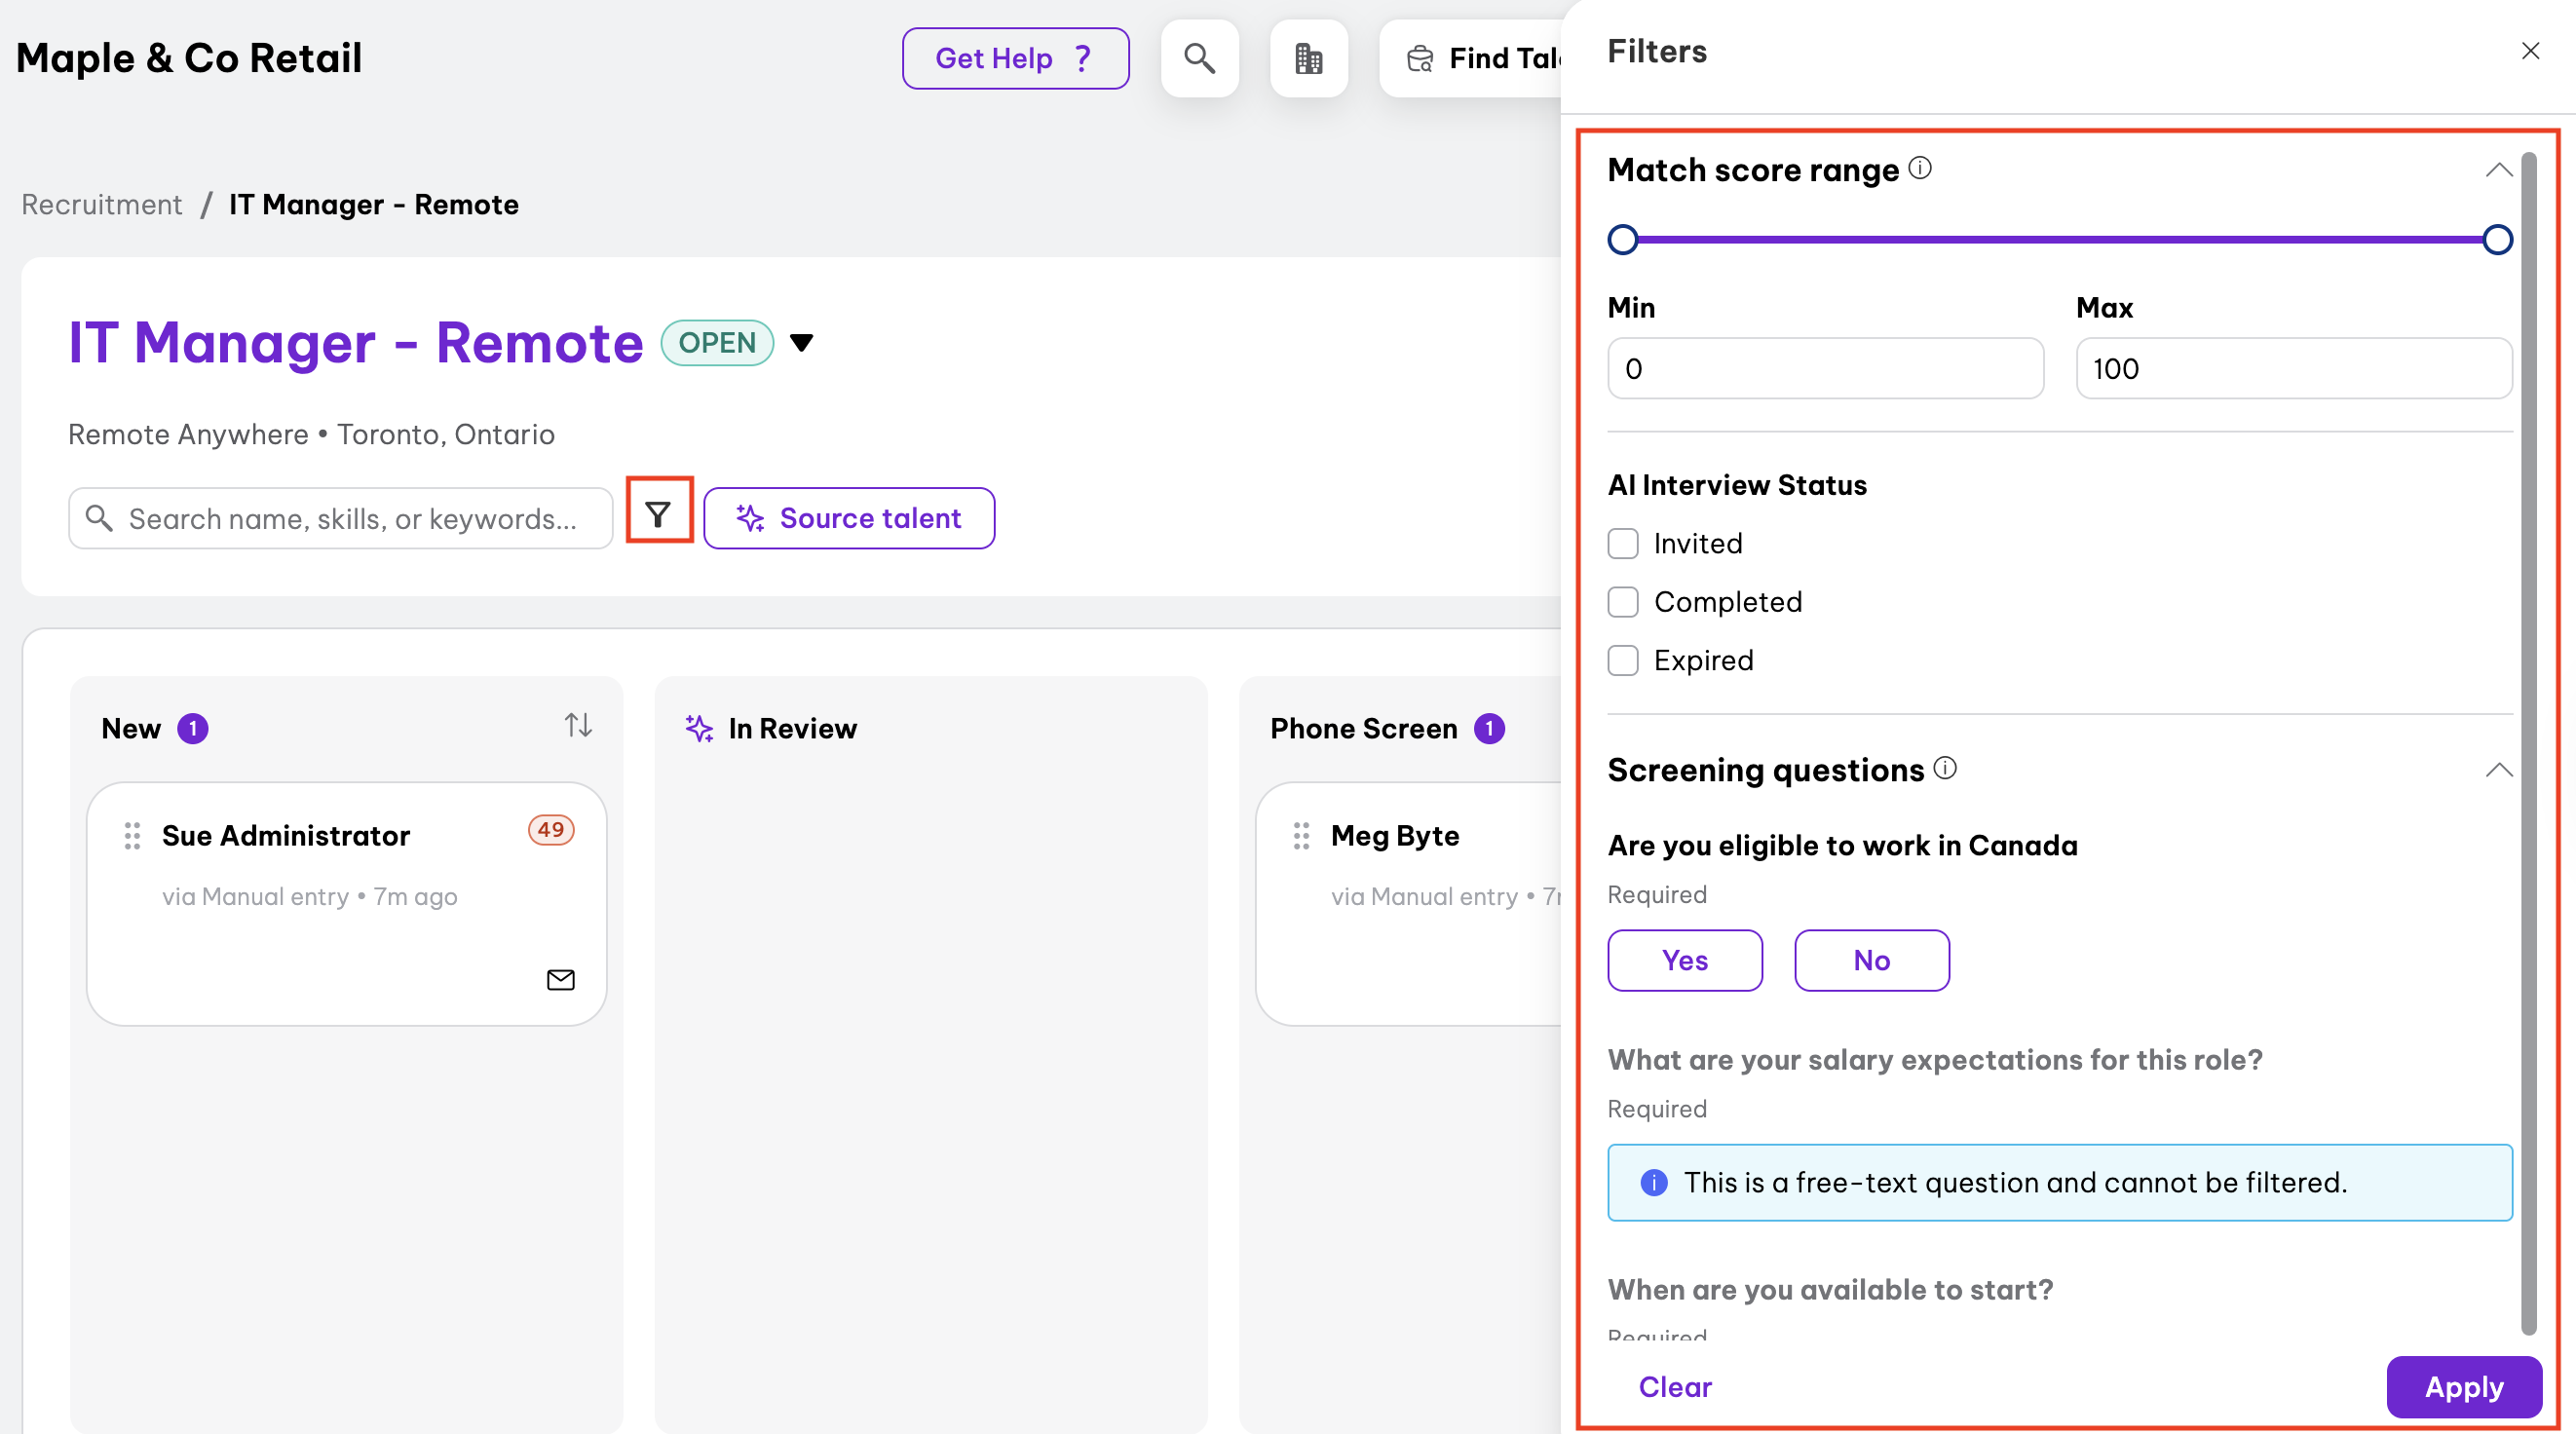Screen dimensions: 2576x1434
Task: Check the Invited interview status box
Action: [1622, 543]
